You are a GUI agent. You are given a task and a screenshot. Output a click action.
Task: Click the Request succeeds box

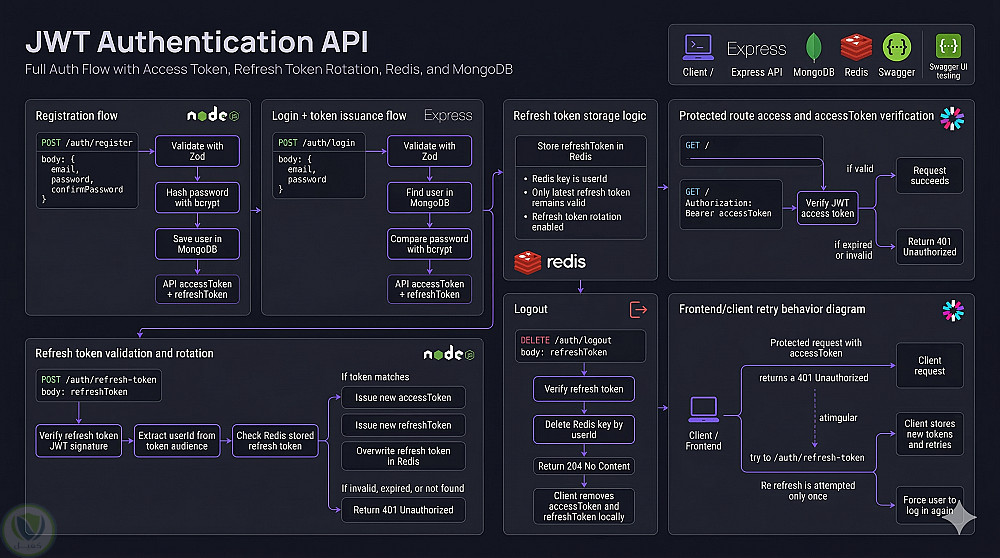[x=929, y=176]
